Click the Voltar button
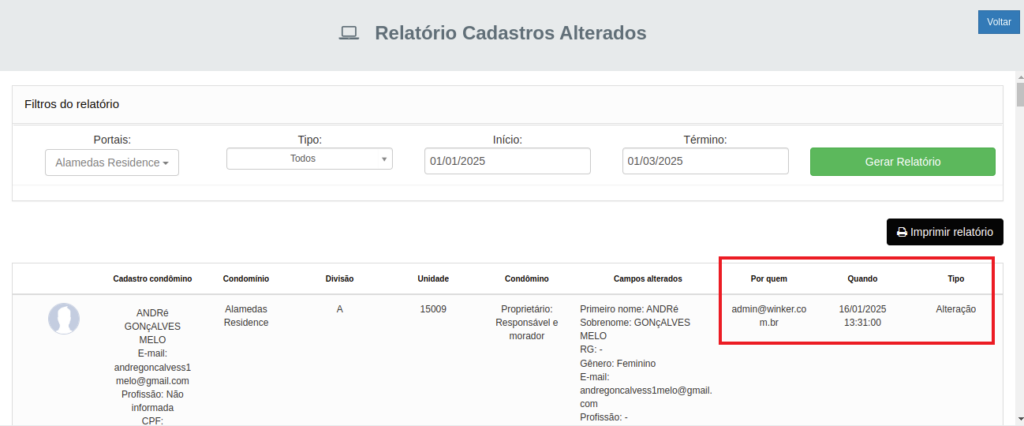This screenshot has height=426, width=1024. click(999, 22)
